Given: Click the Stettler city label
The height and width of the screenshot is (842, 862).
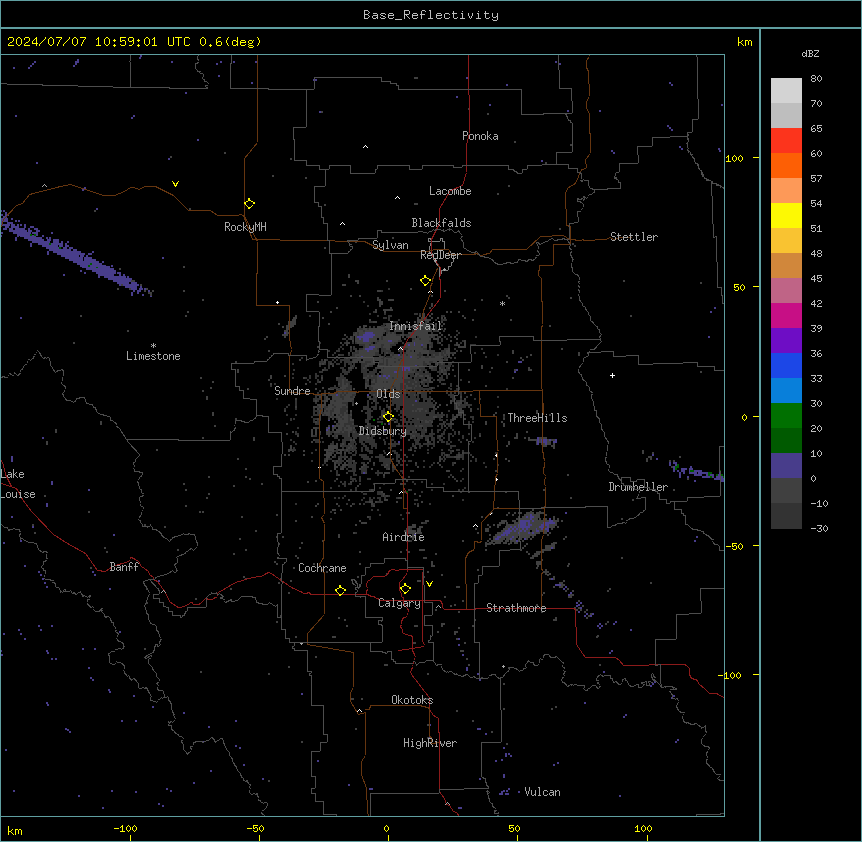Looking at the screenshot, I should (634, 237).
